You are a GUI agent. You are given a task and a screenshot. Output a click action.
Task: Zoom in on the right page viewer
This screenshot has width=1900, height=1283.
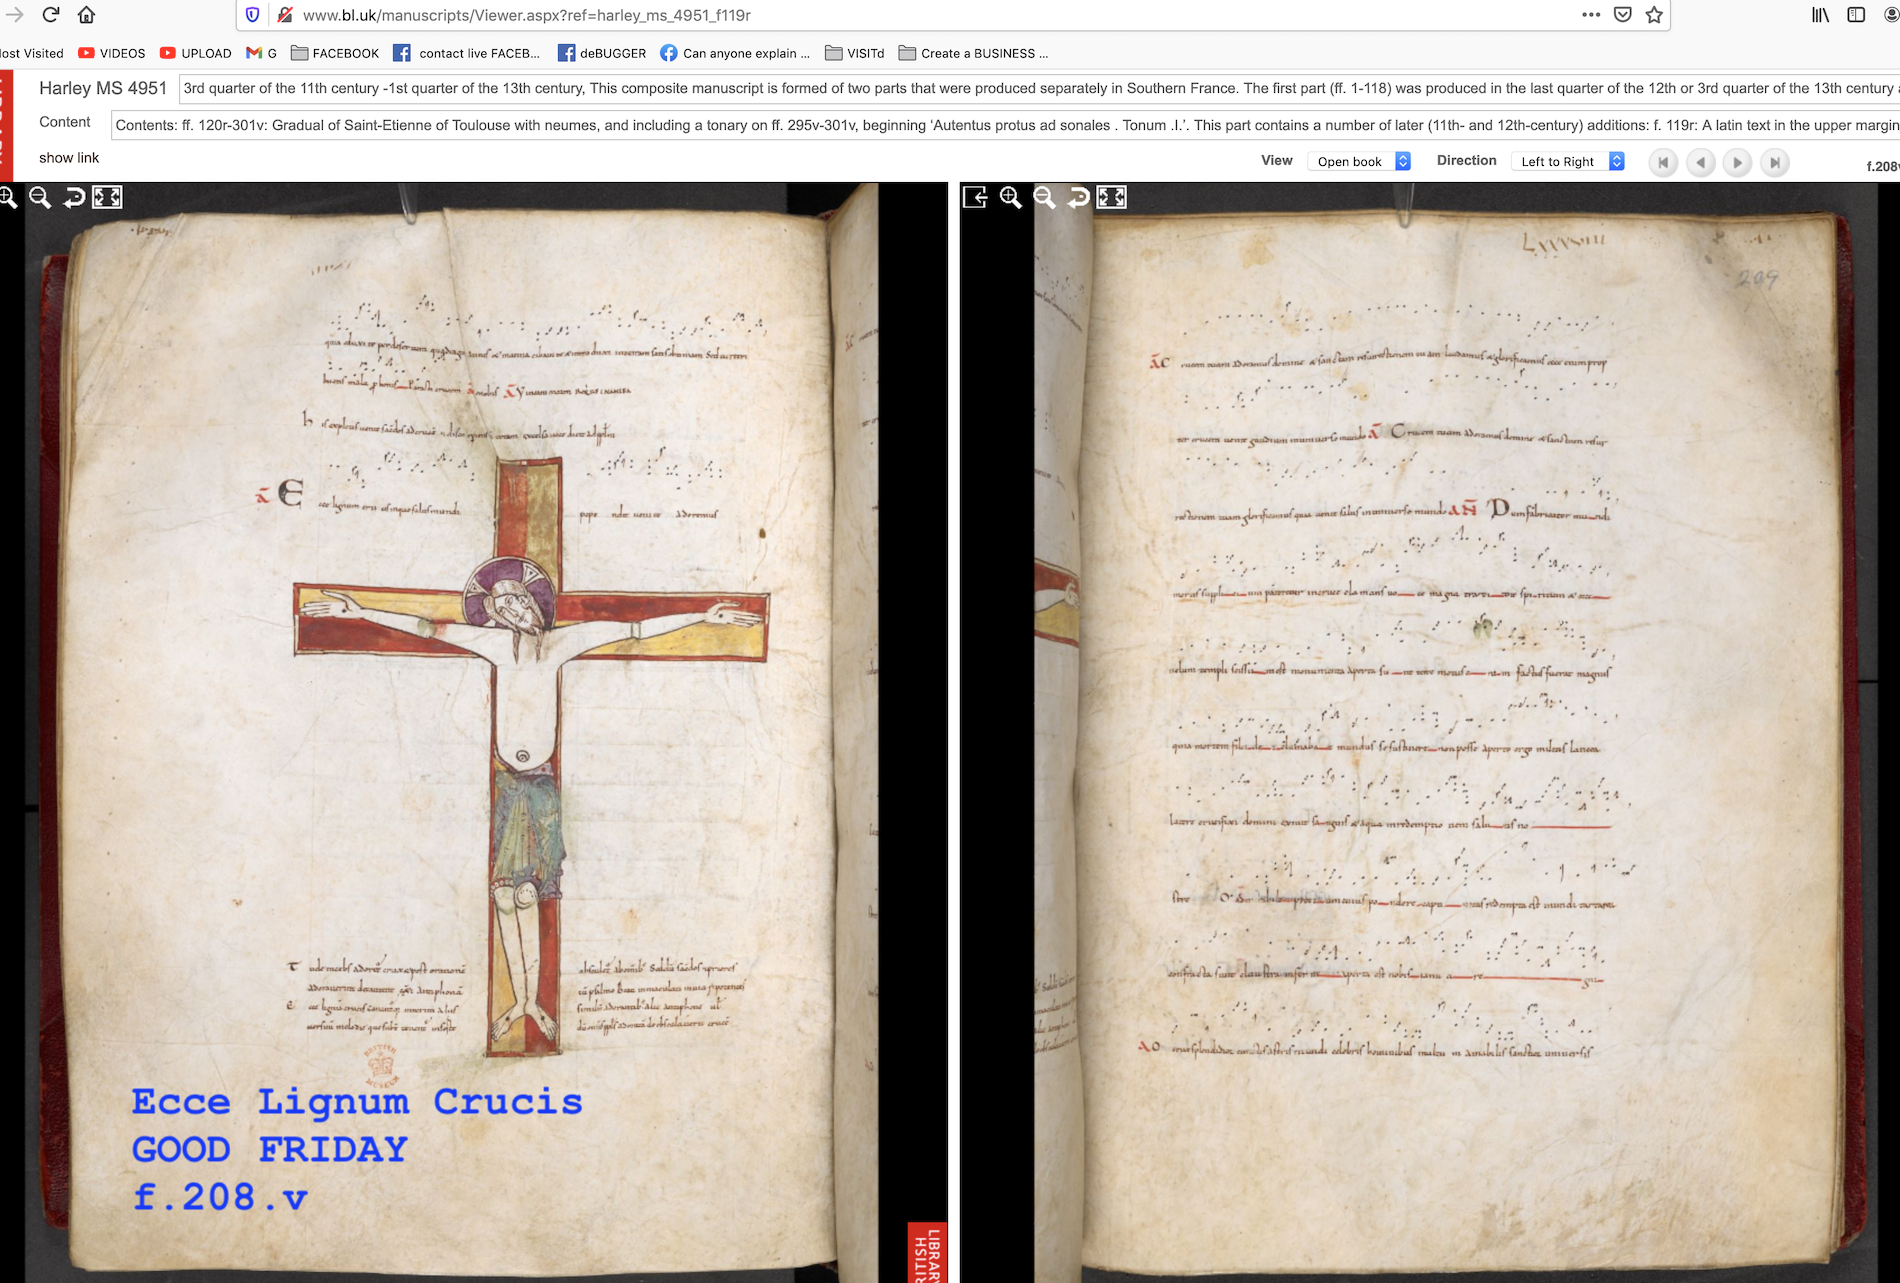(1011, 198)
